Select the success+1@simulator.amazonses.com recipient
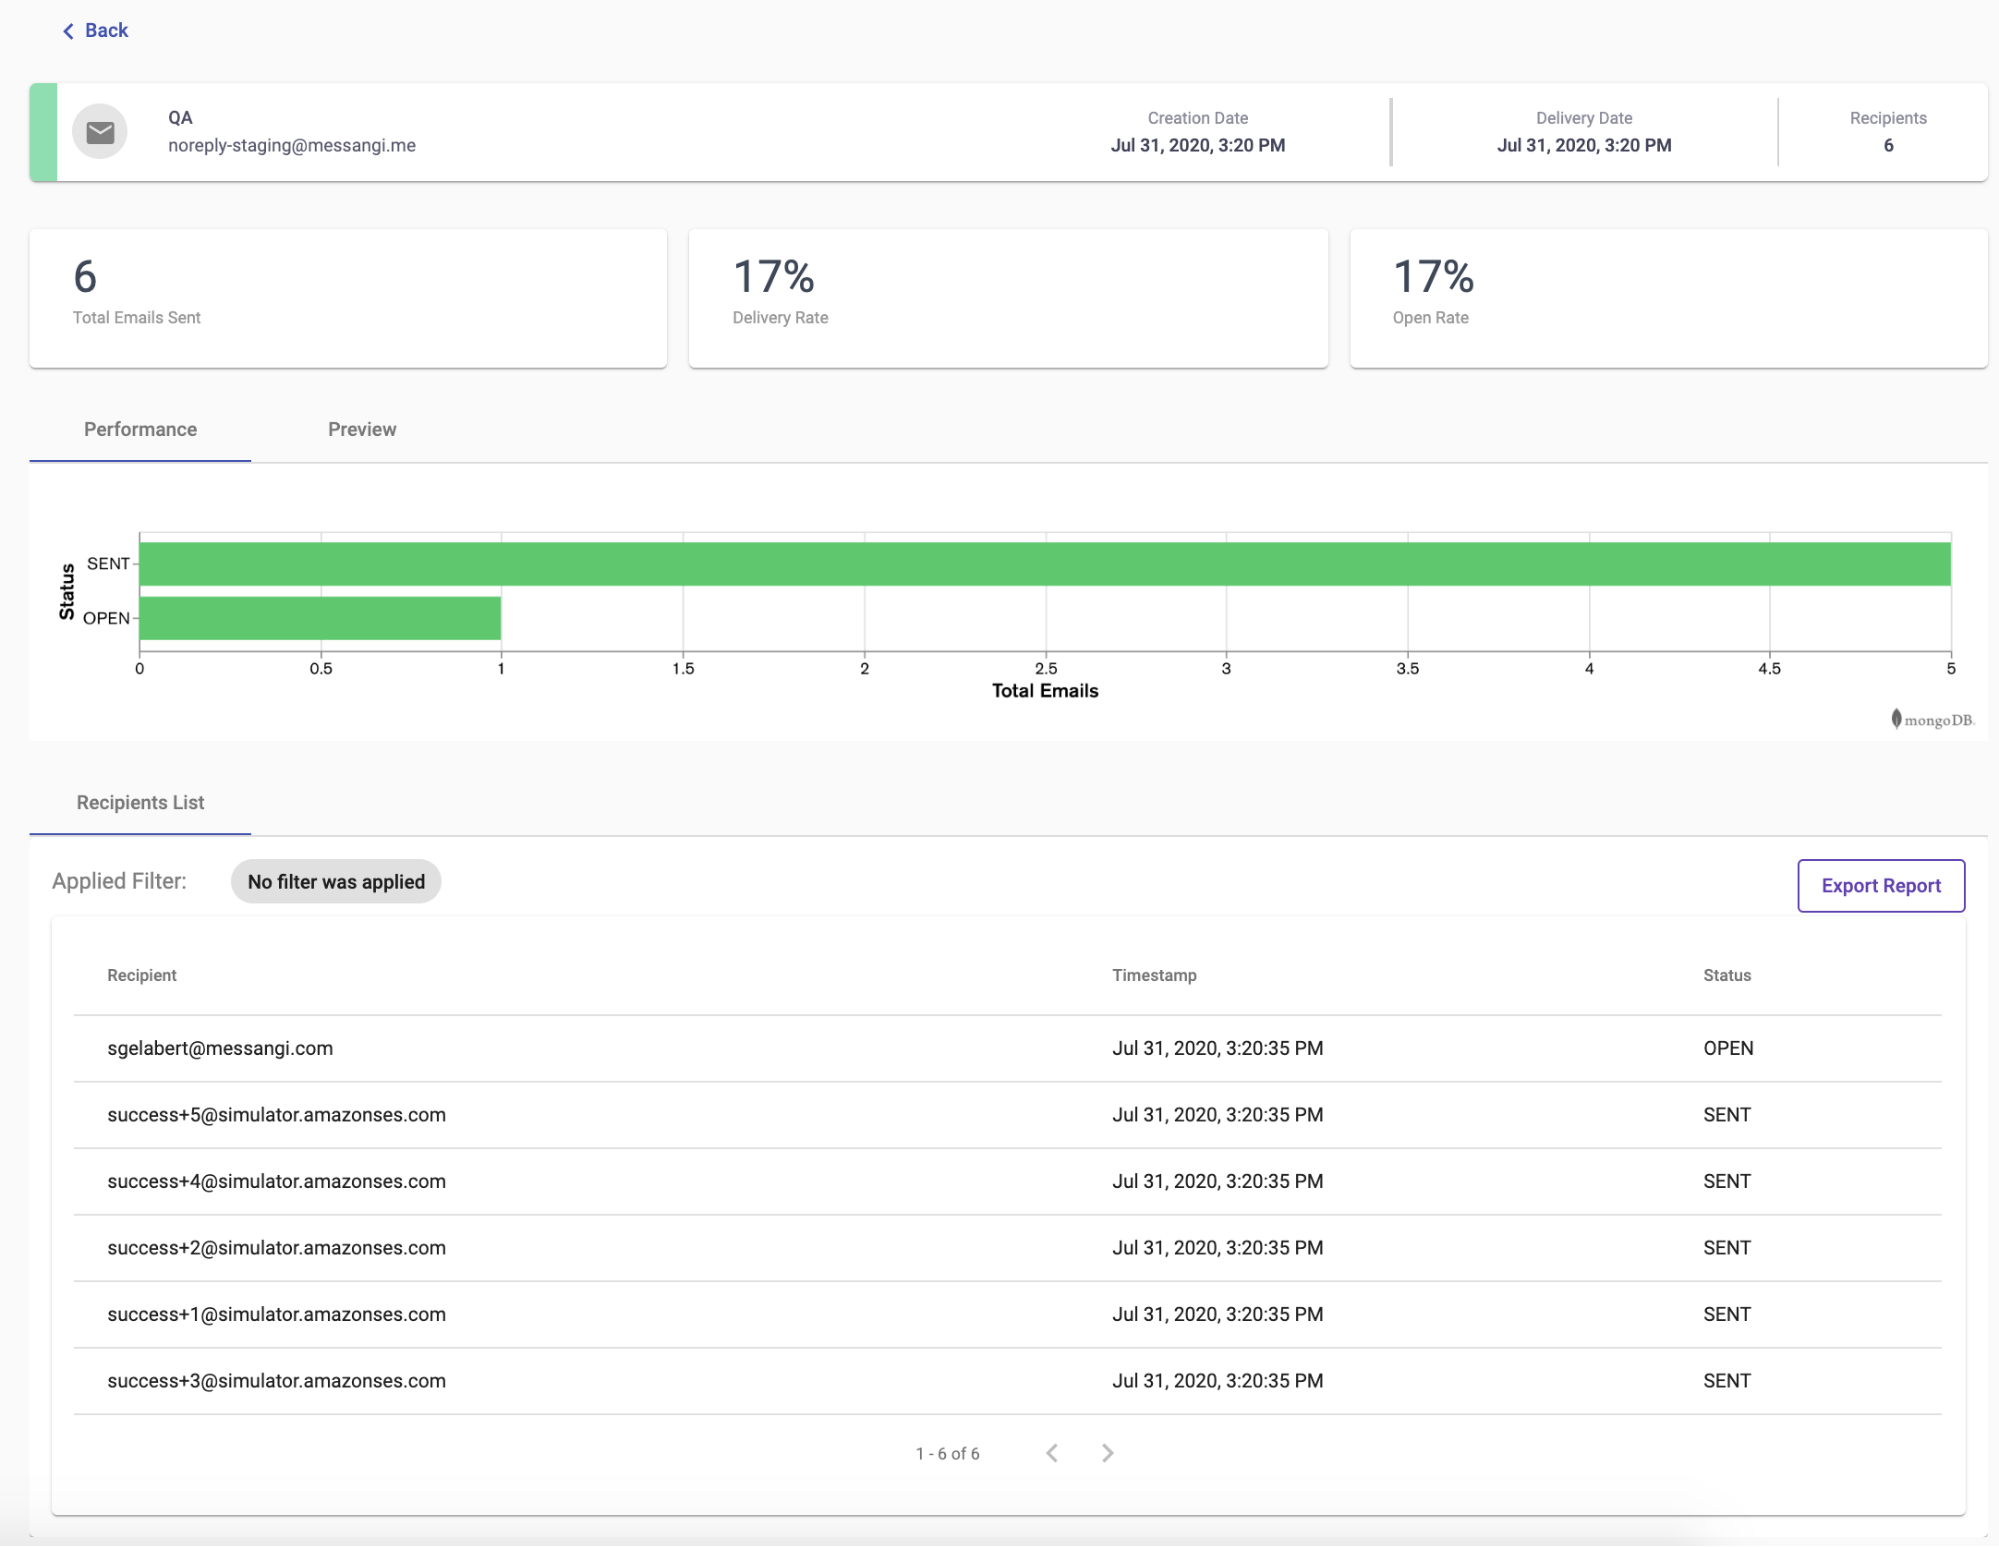1999x1547 pixels. (x=276, y=1314)
